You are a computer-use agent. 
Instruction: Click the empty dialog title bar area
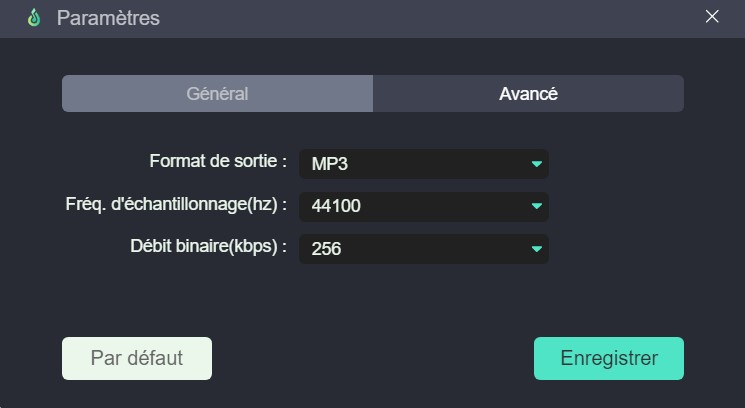tap(428, 18)
